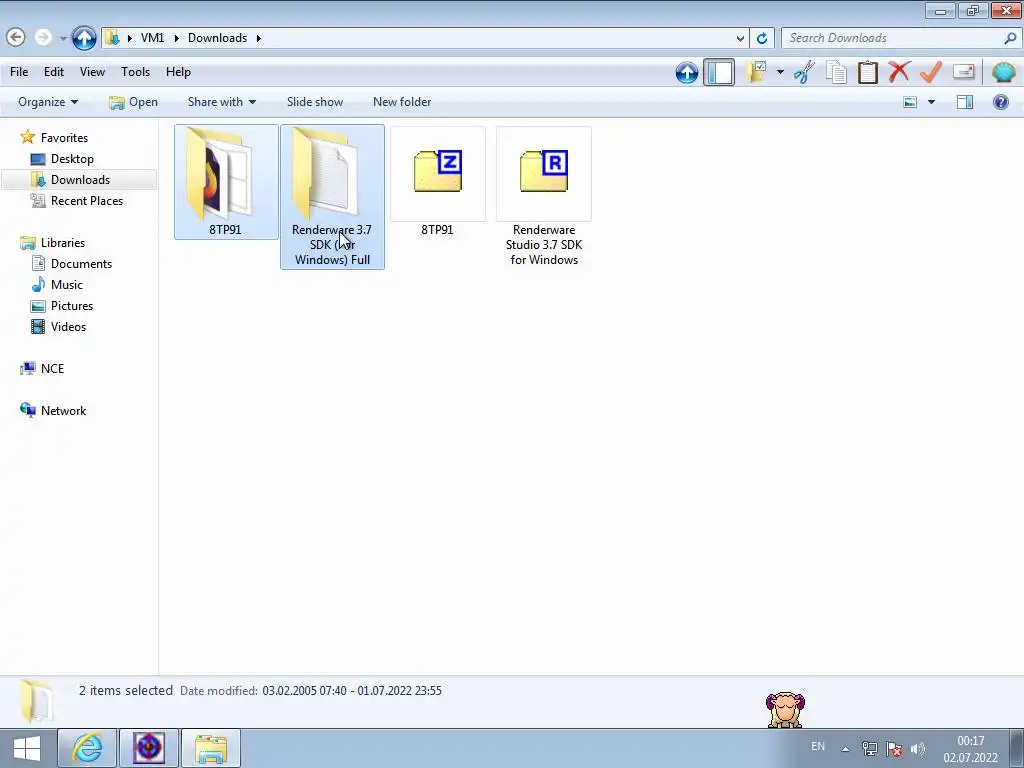
Task: Open the Edit menu
Action: click(x=54, y=72)
